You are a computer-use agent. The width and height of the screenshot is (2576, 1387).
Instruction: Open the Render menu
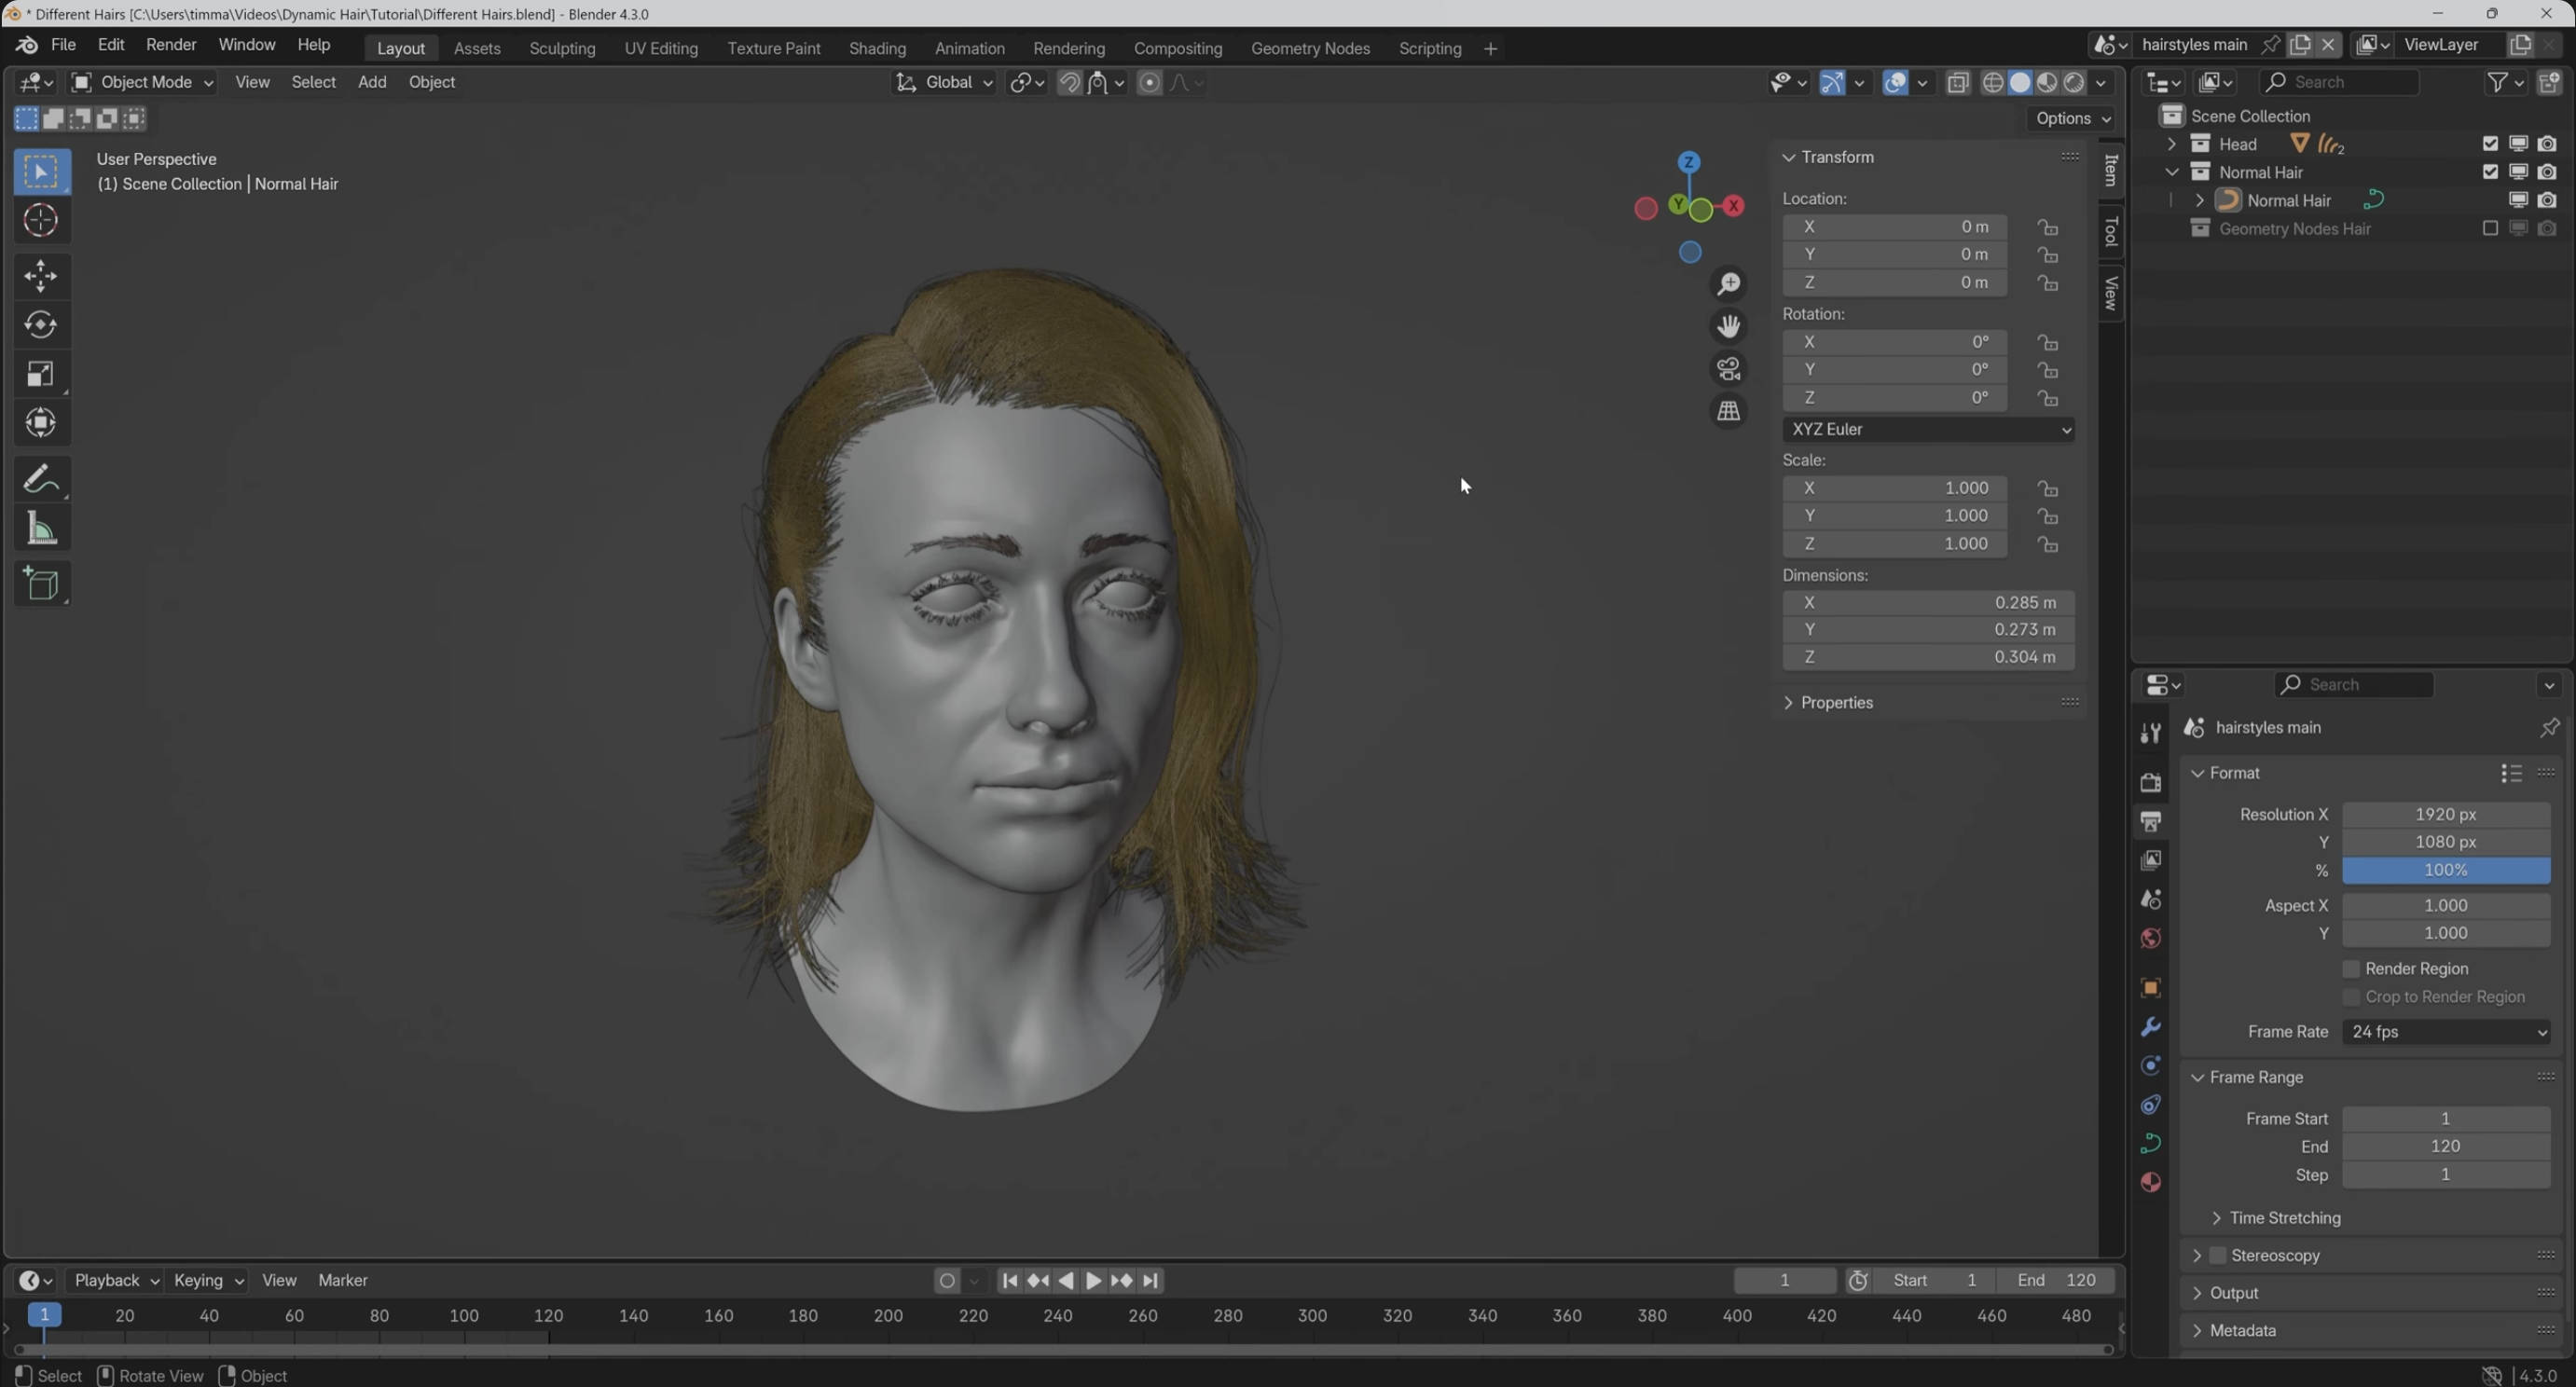pos(170,44)
